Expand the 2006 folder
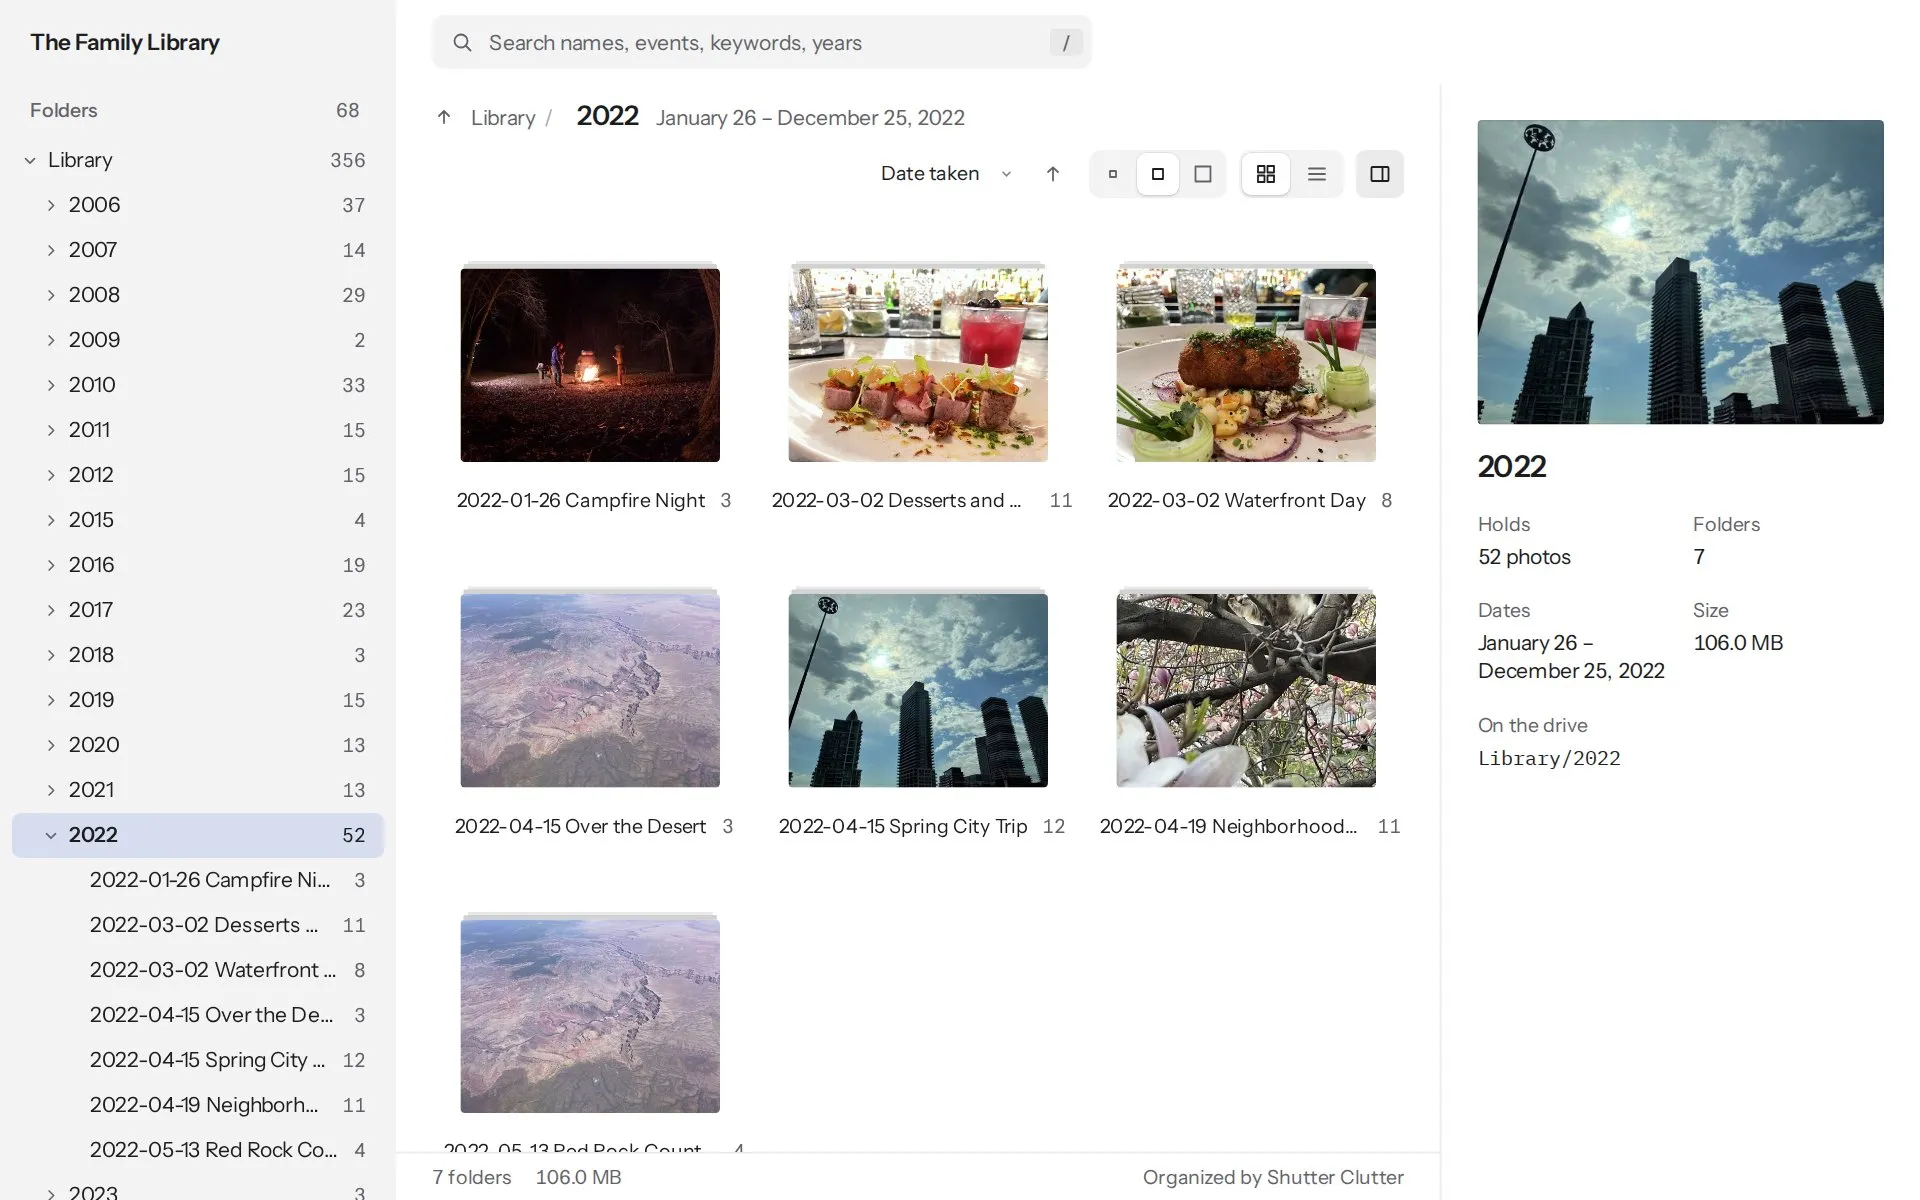This screenshot has height=1200, width=1920. tap(51, 205)
